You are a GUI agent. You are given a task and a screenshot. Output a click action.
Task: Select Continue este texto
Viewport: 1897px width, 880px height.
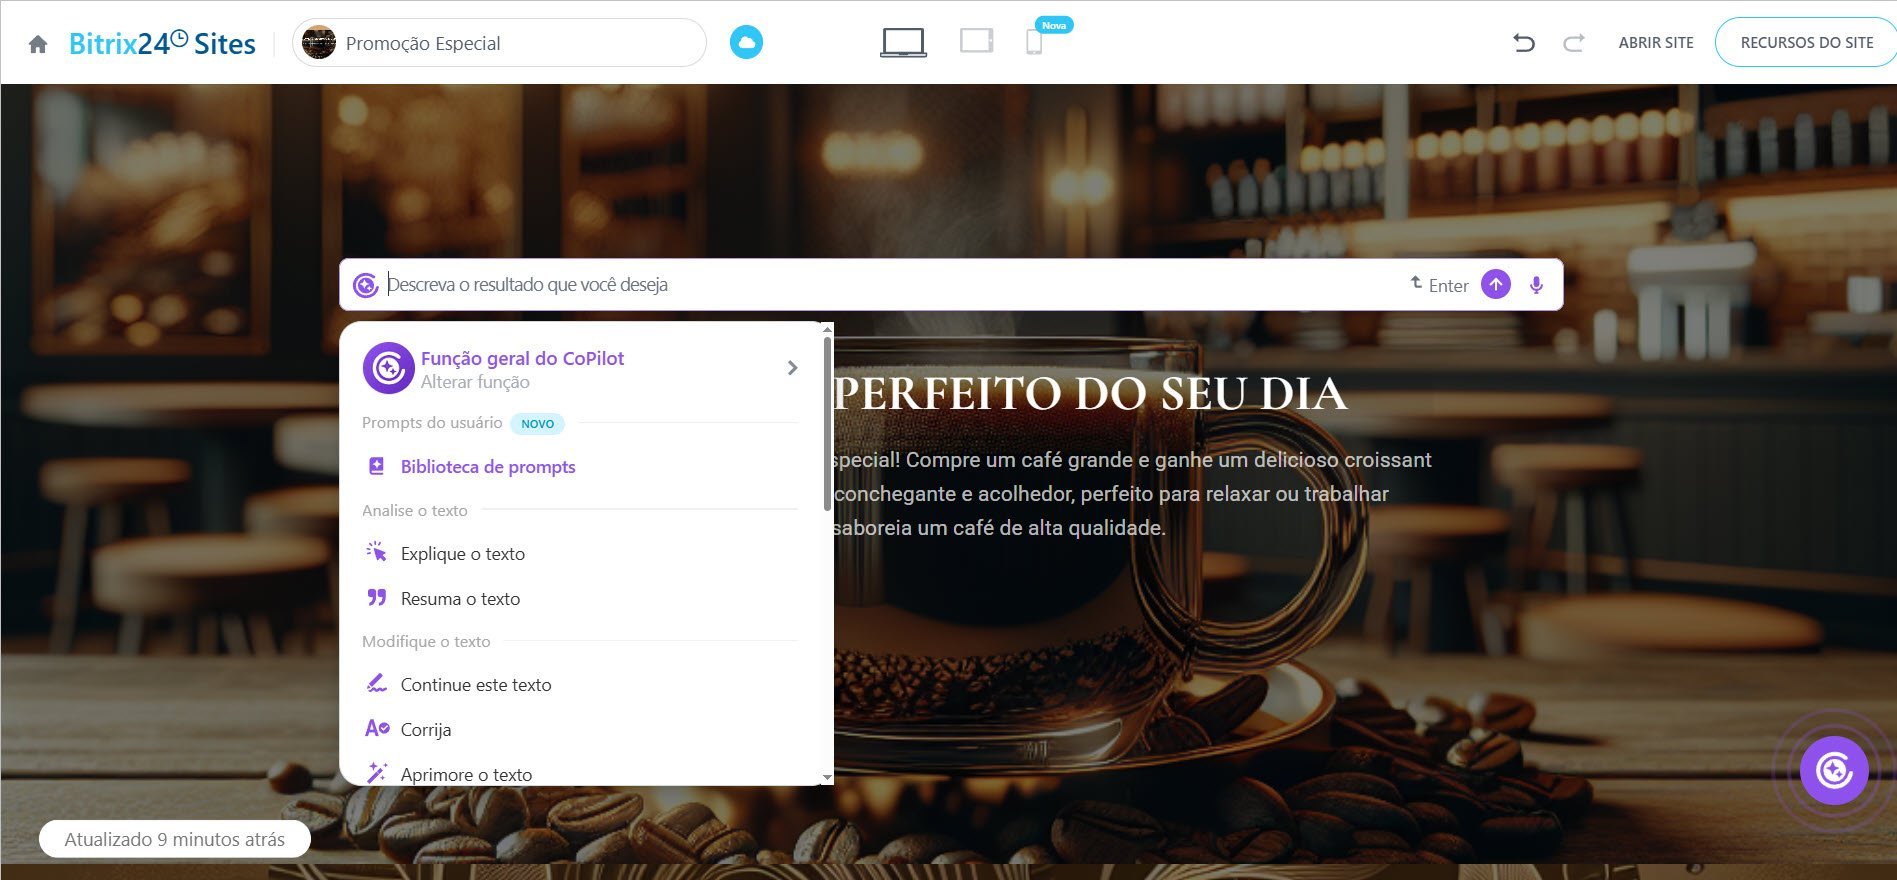[475, 685]
